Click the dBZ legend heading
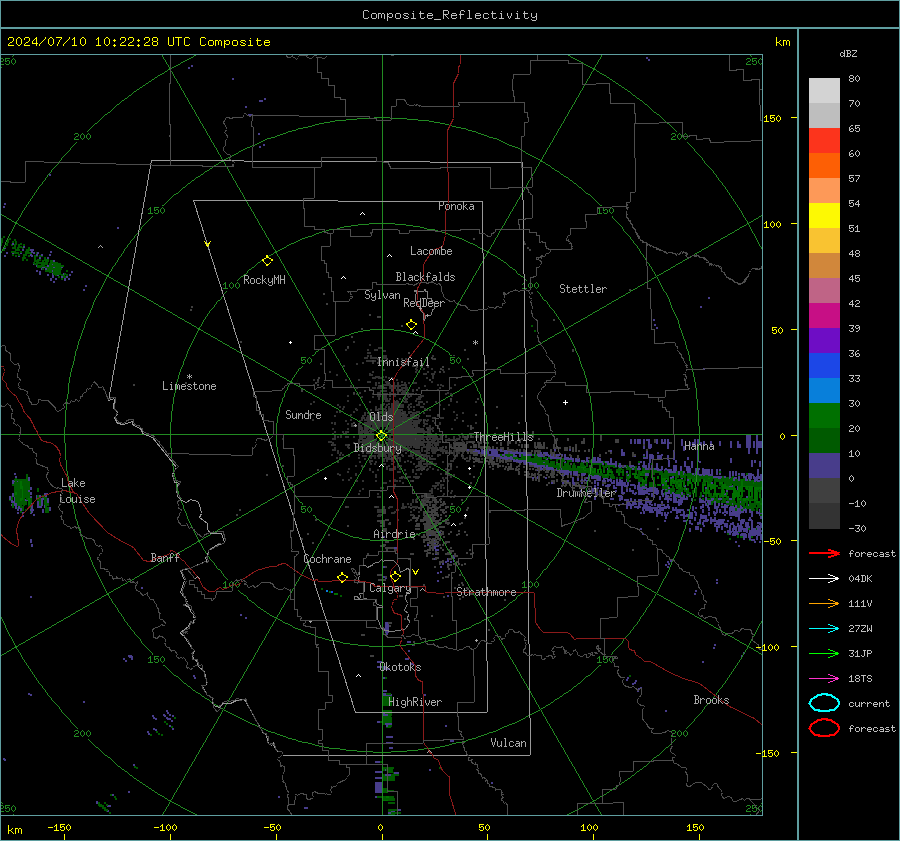 click(848, 54)
